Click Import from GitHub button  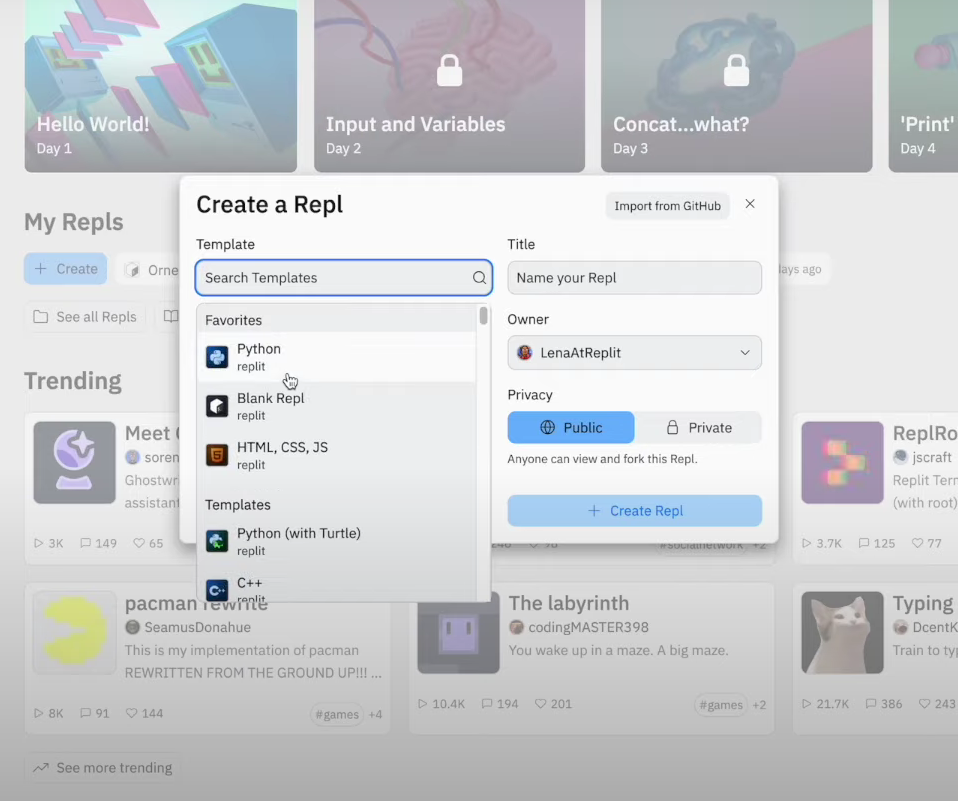[x=667, y=206]
